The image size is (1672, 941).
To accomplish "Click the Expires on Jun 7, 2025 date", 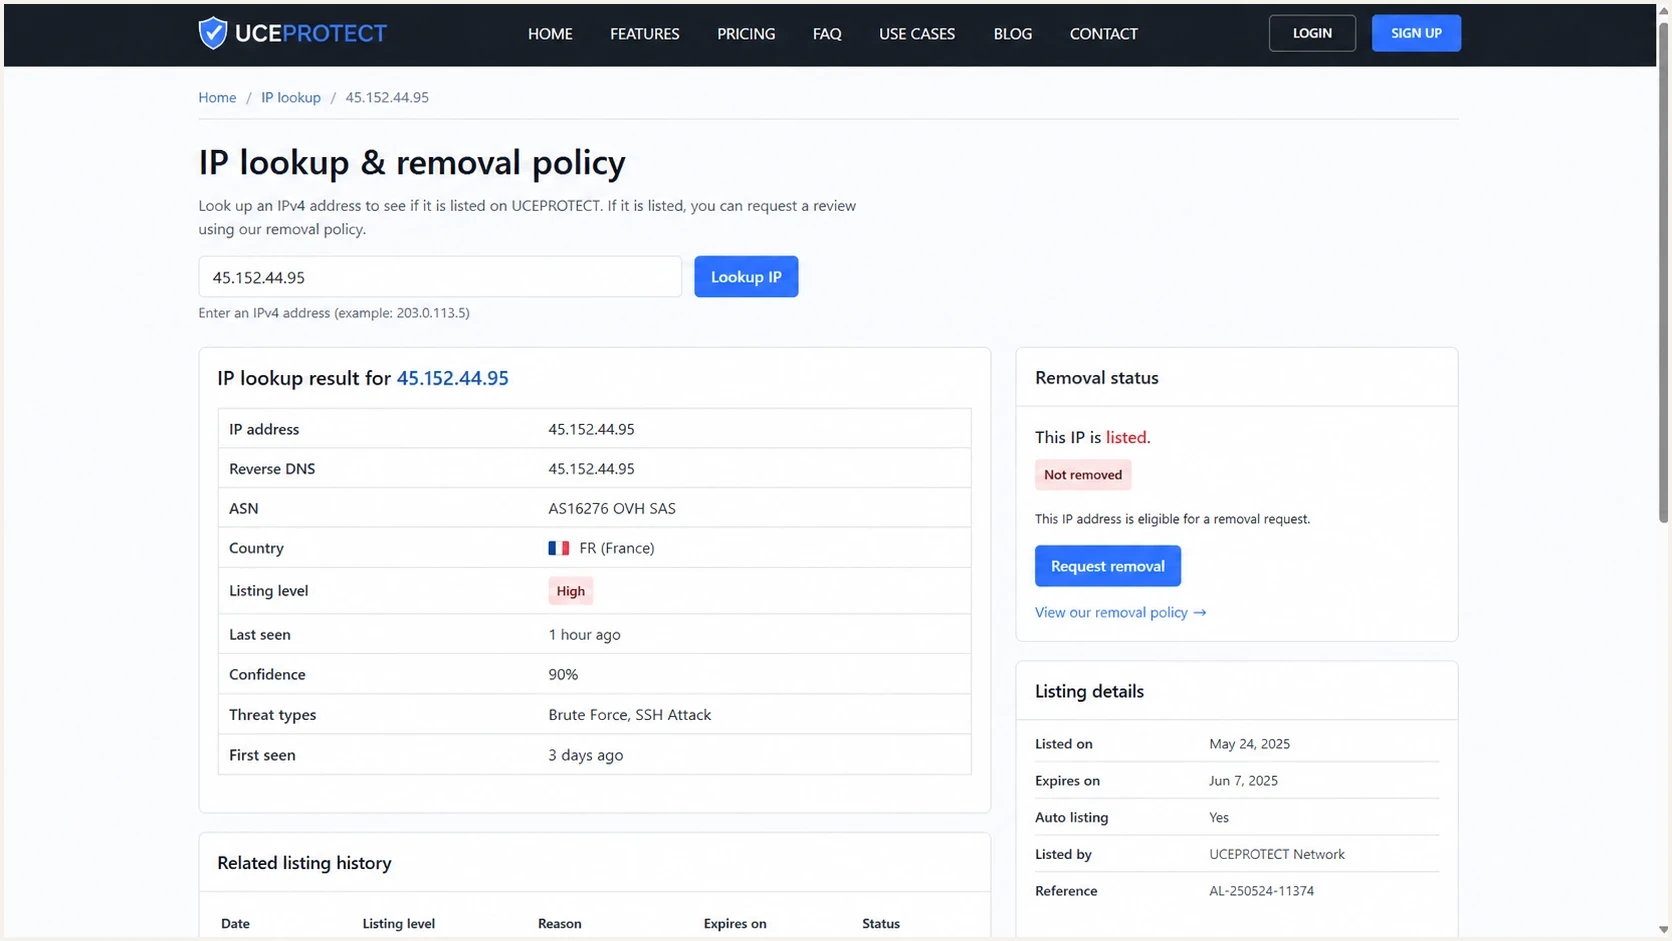I will click(1243, 781).
